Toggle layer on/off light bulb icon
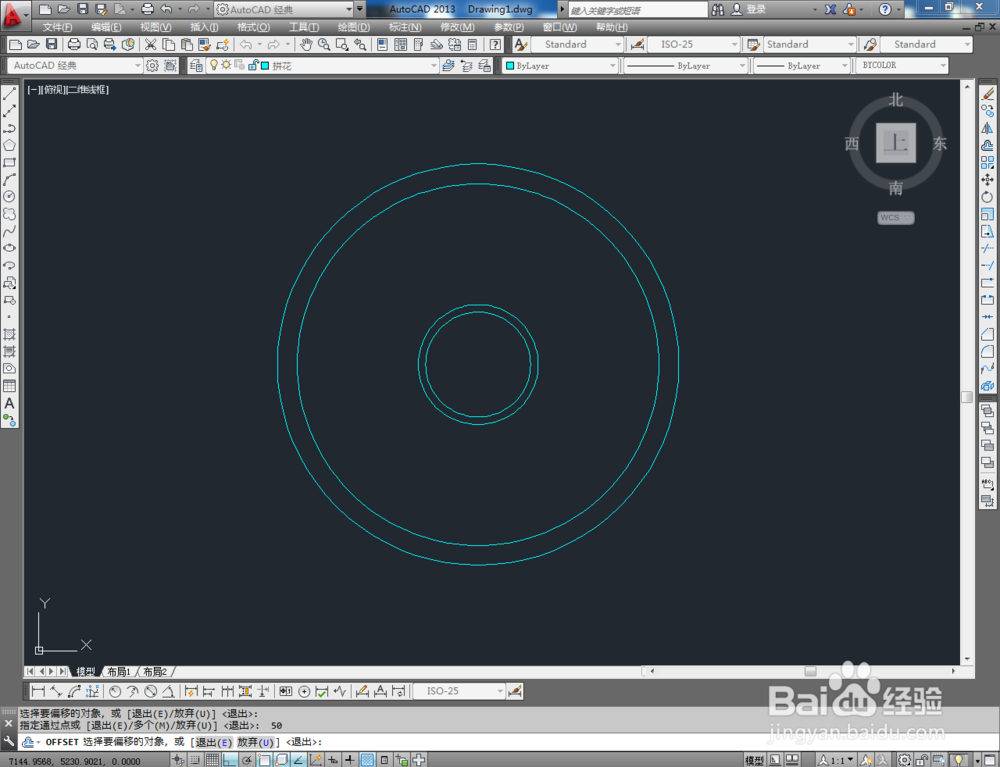 coord(214,65)
